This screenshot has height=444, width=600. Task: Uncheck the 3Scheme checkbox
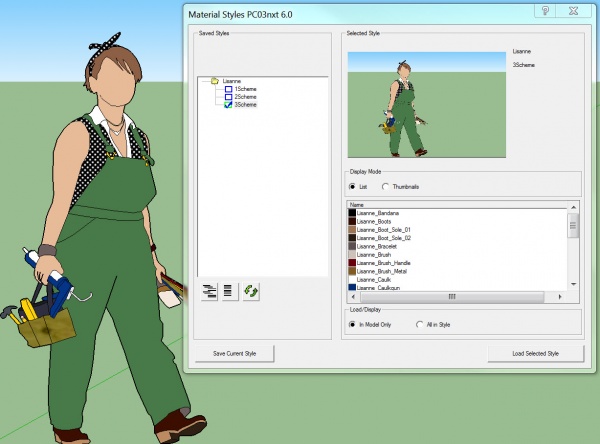click(x=228, y=105)
